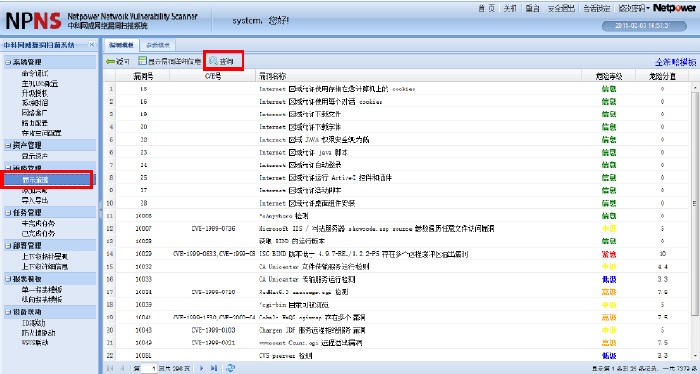Open 存储空间配置 in sidebar
700x374 pixels.
pyautogui.click(x=41, y=133)
